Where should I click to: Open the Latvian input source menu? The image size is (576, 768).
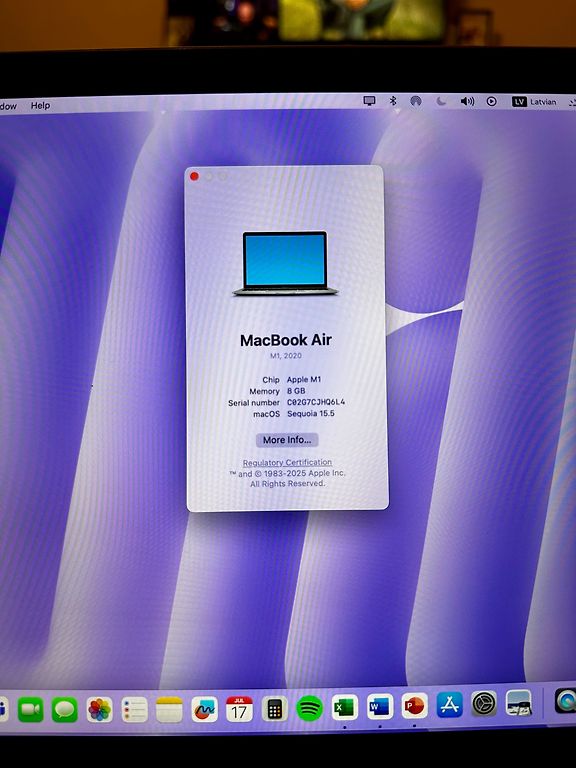click(534, 102)
